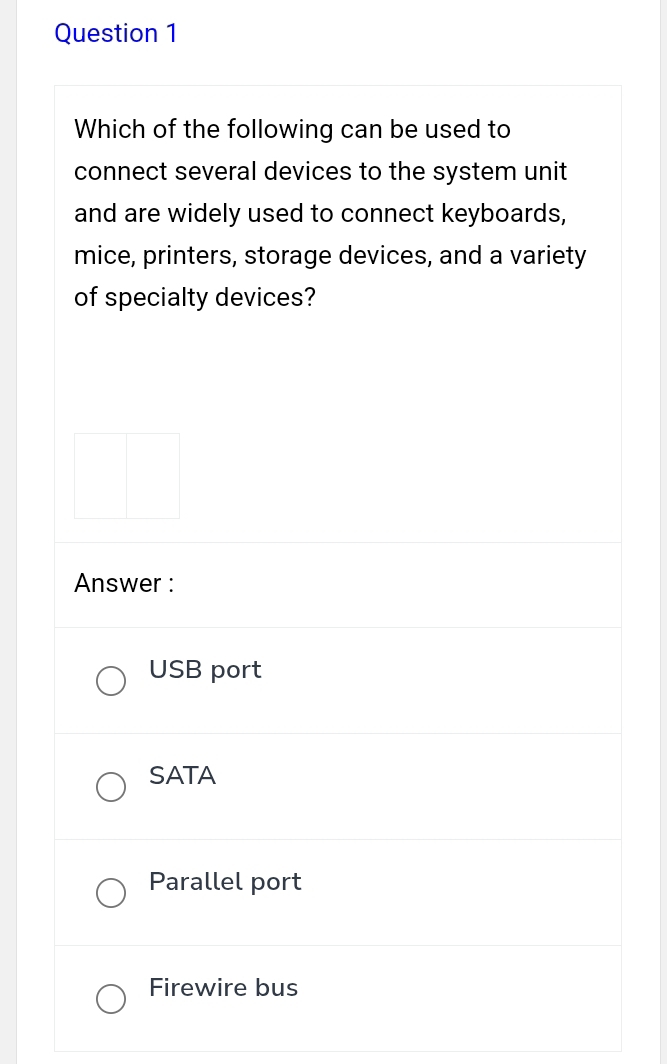
Task: Click the Parallel port answer label
Action: click(225, 882)
